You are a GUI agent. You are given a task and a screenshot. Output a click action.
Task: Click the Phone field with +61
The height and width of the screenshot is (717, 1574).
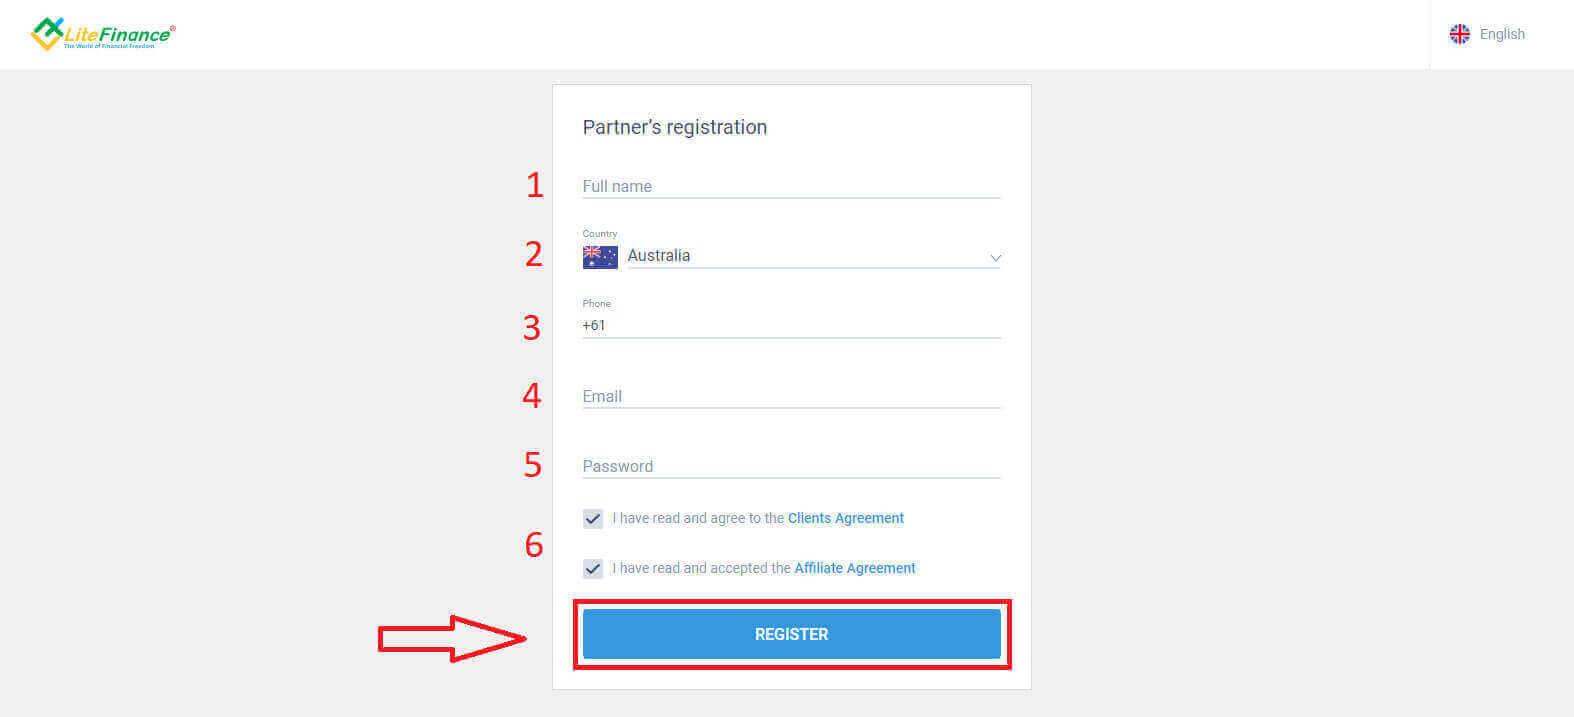(x=790, y=325)
